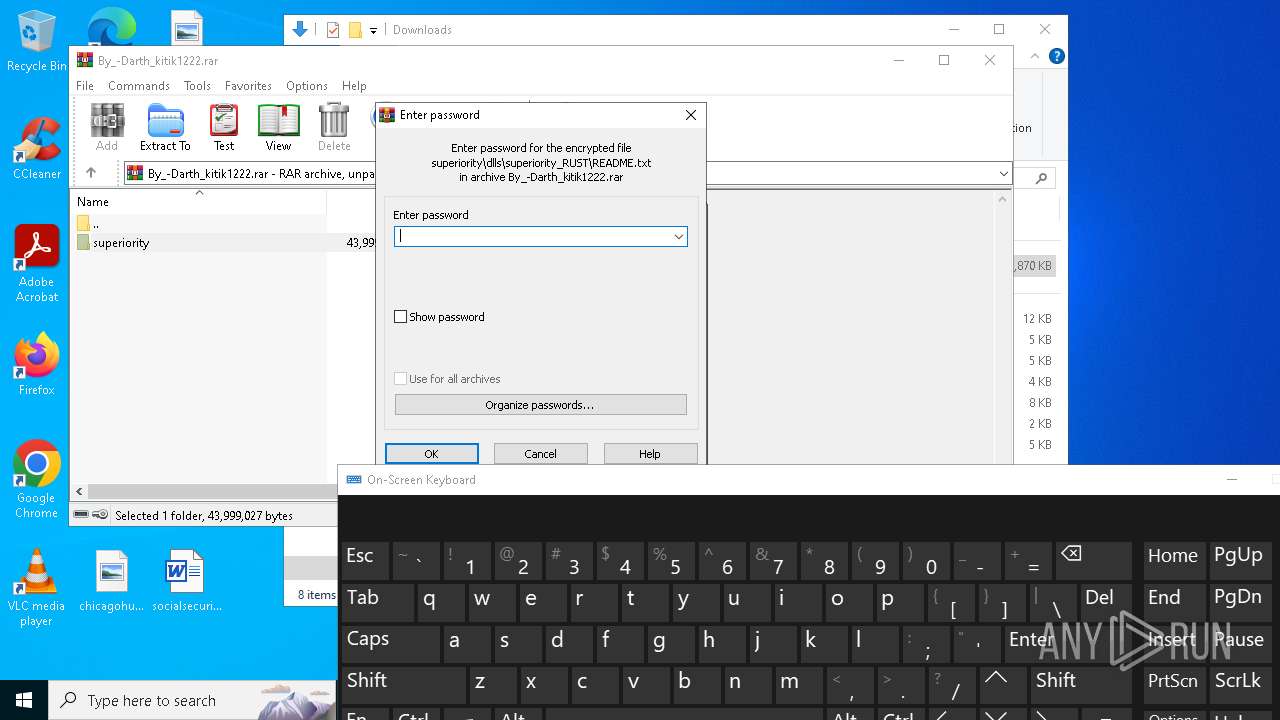The height and width of the screenshot is (720, 1280).
Task: Open the Explorer quick access toolbar dropdown
Action: coord(373,31)
